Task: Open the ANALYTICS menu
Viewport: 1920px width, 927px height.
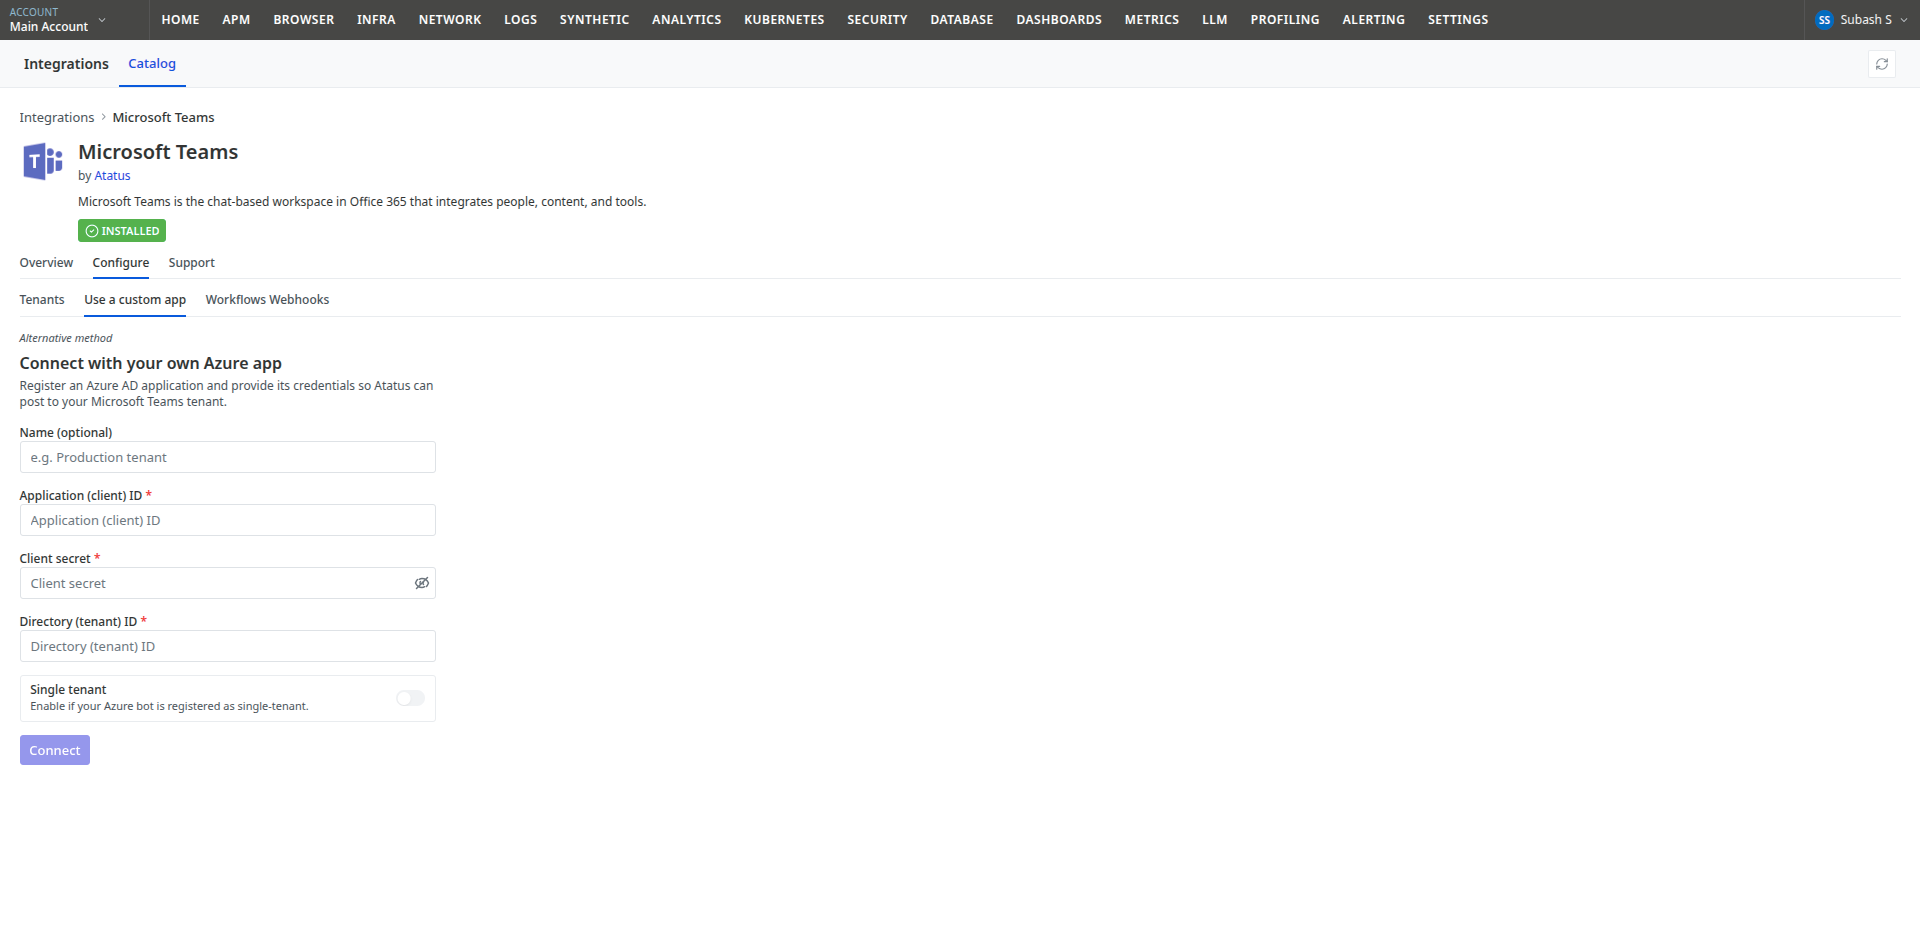Action: pyautogui.click(x=686, y=20)
